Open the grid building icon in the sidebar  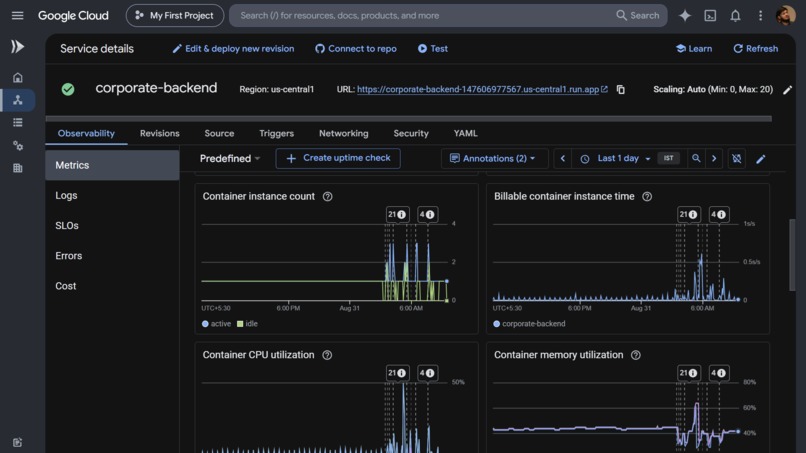(17, 168)
